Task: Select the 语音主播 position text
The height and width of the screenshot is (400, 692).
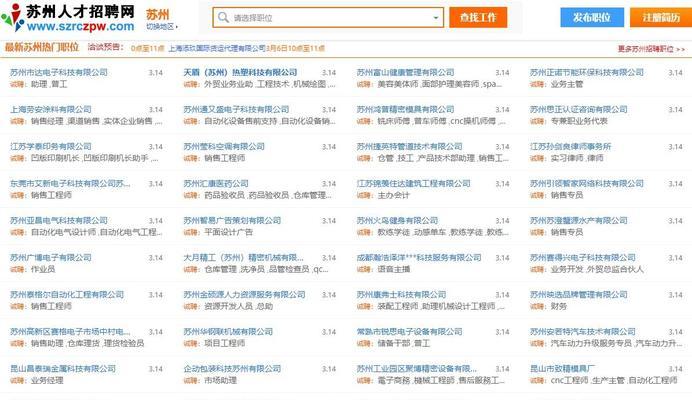Action: (x=393, y=269)
